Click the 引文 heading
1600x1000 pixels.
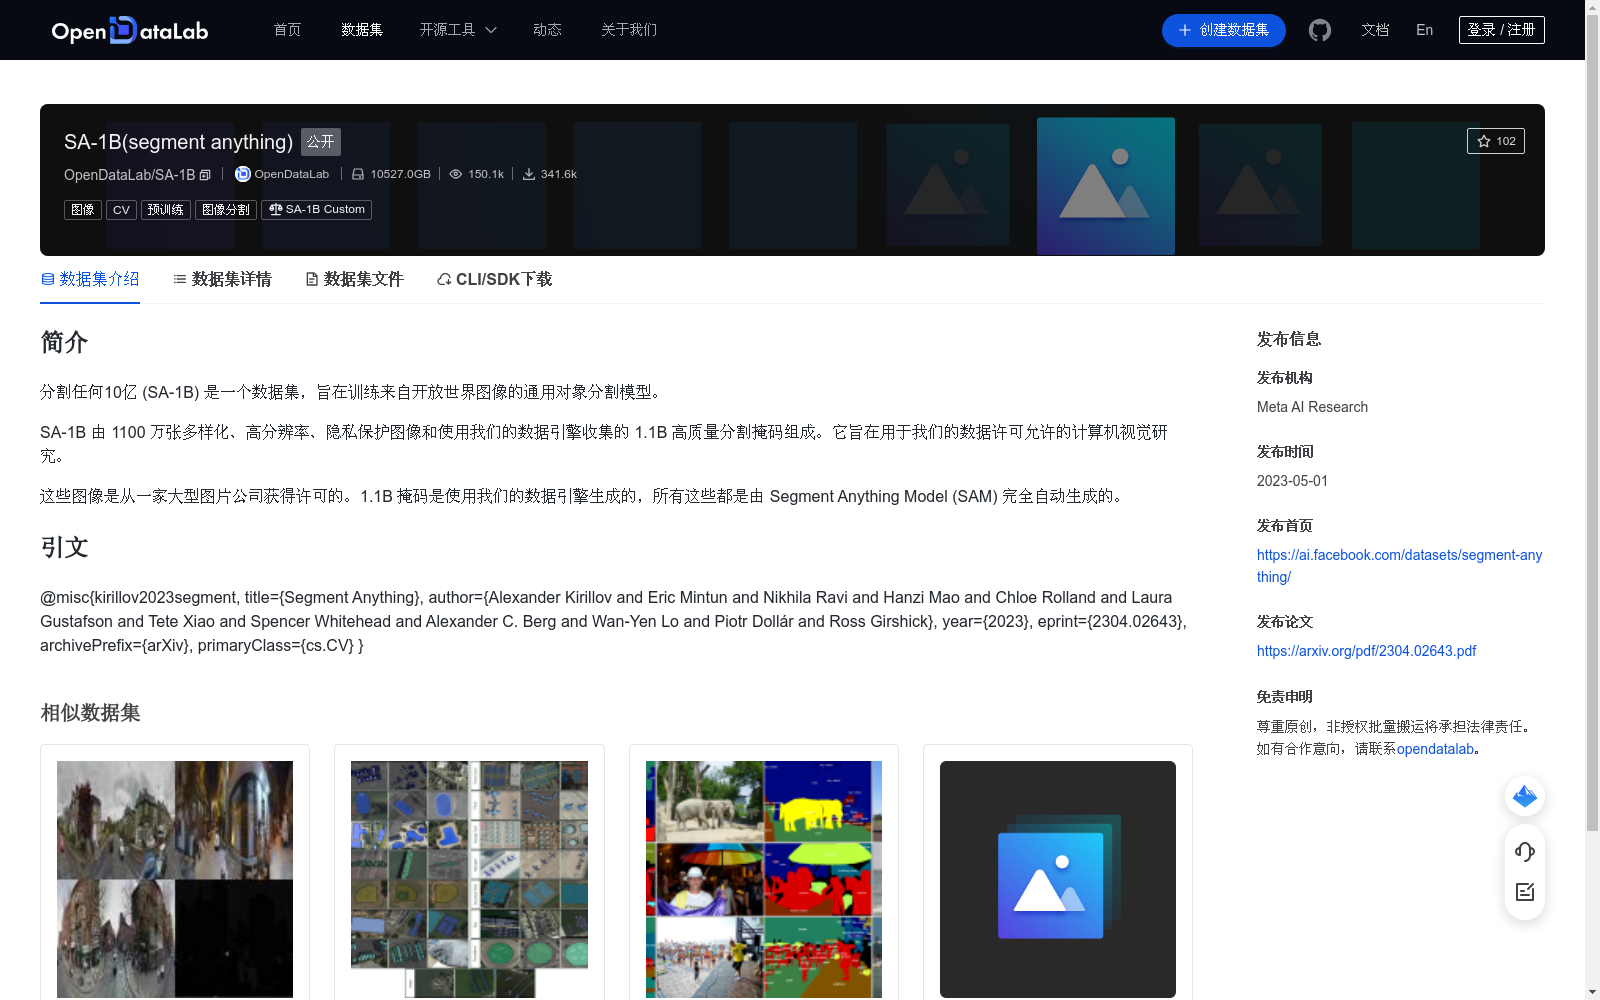[x=64, y=547]
